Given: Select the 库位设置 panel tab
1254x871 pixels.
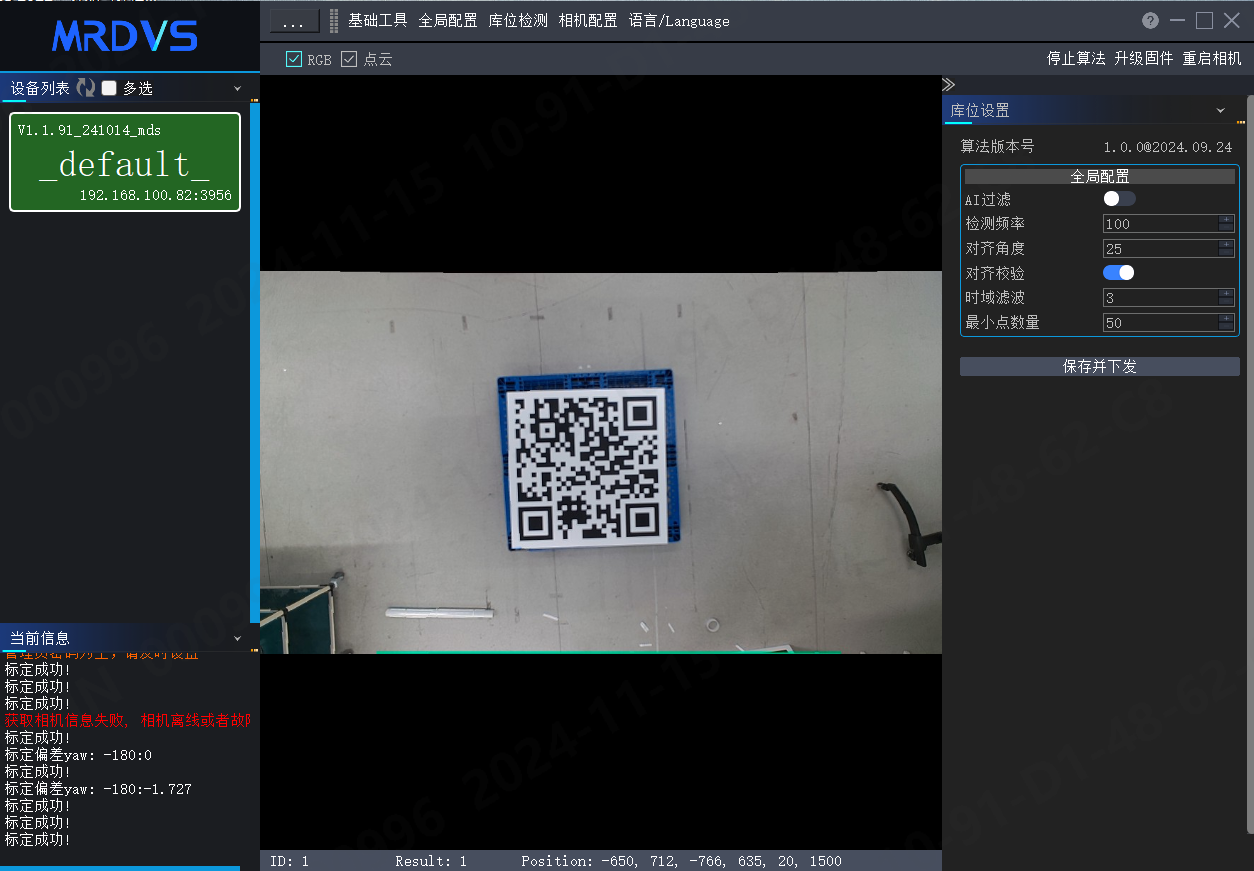Looking at the screenshot, I should [x=980, y=110].
